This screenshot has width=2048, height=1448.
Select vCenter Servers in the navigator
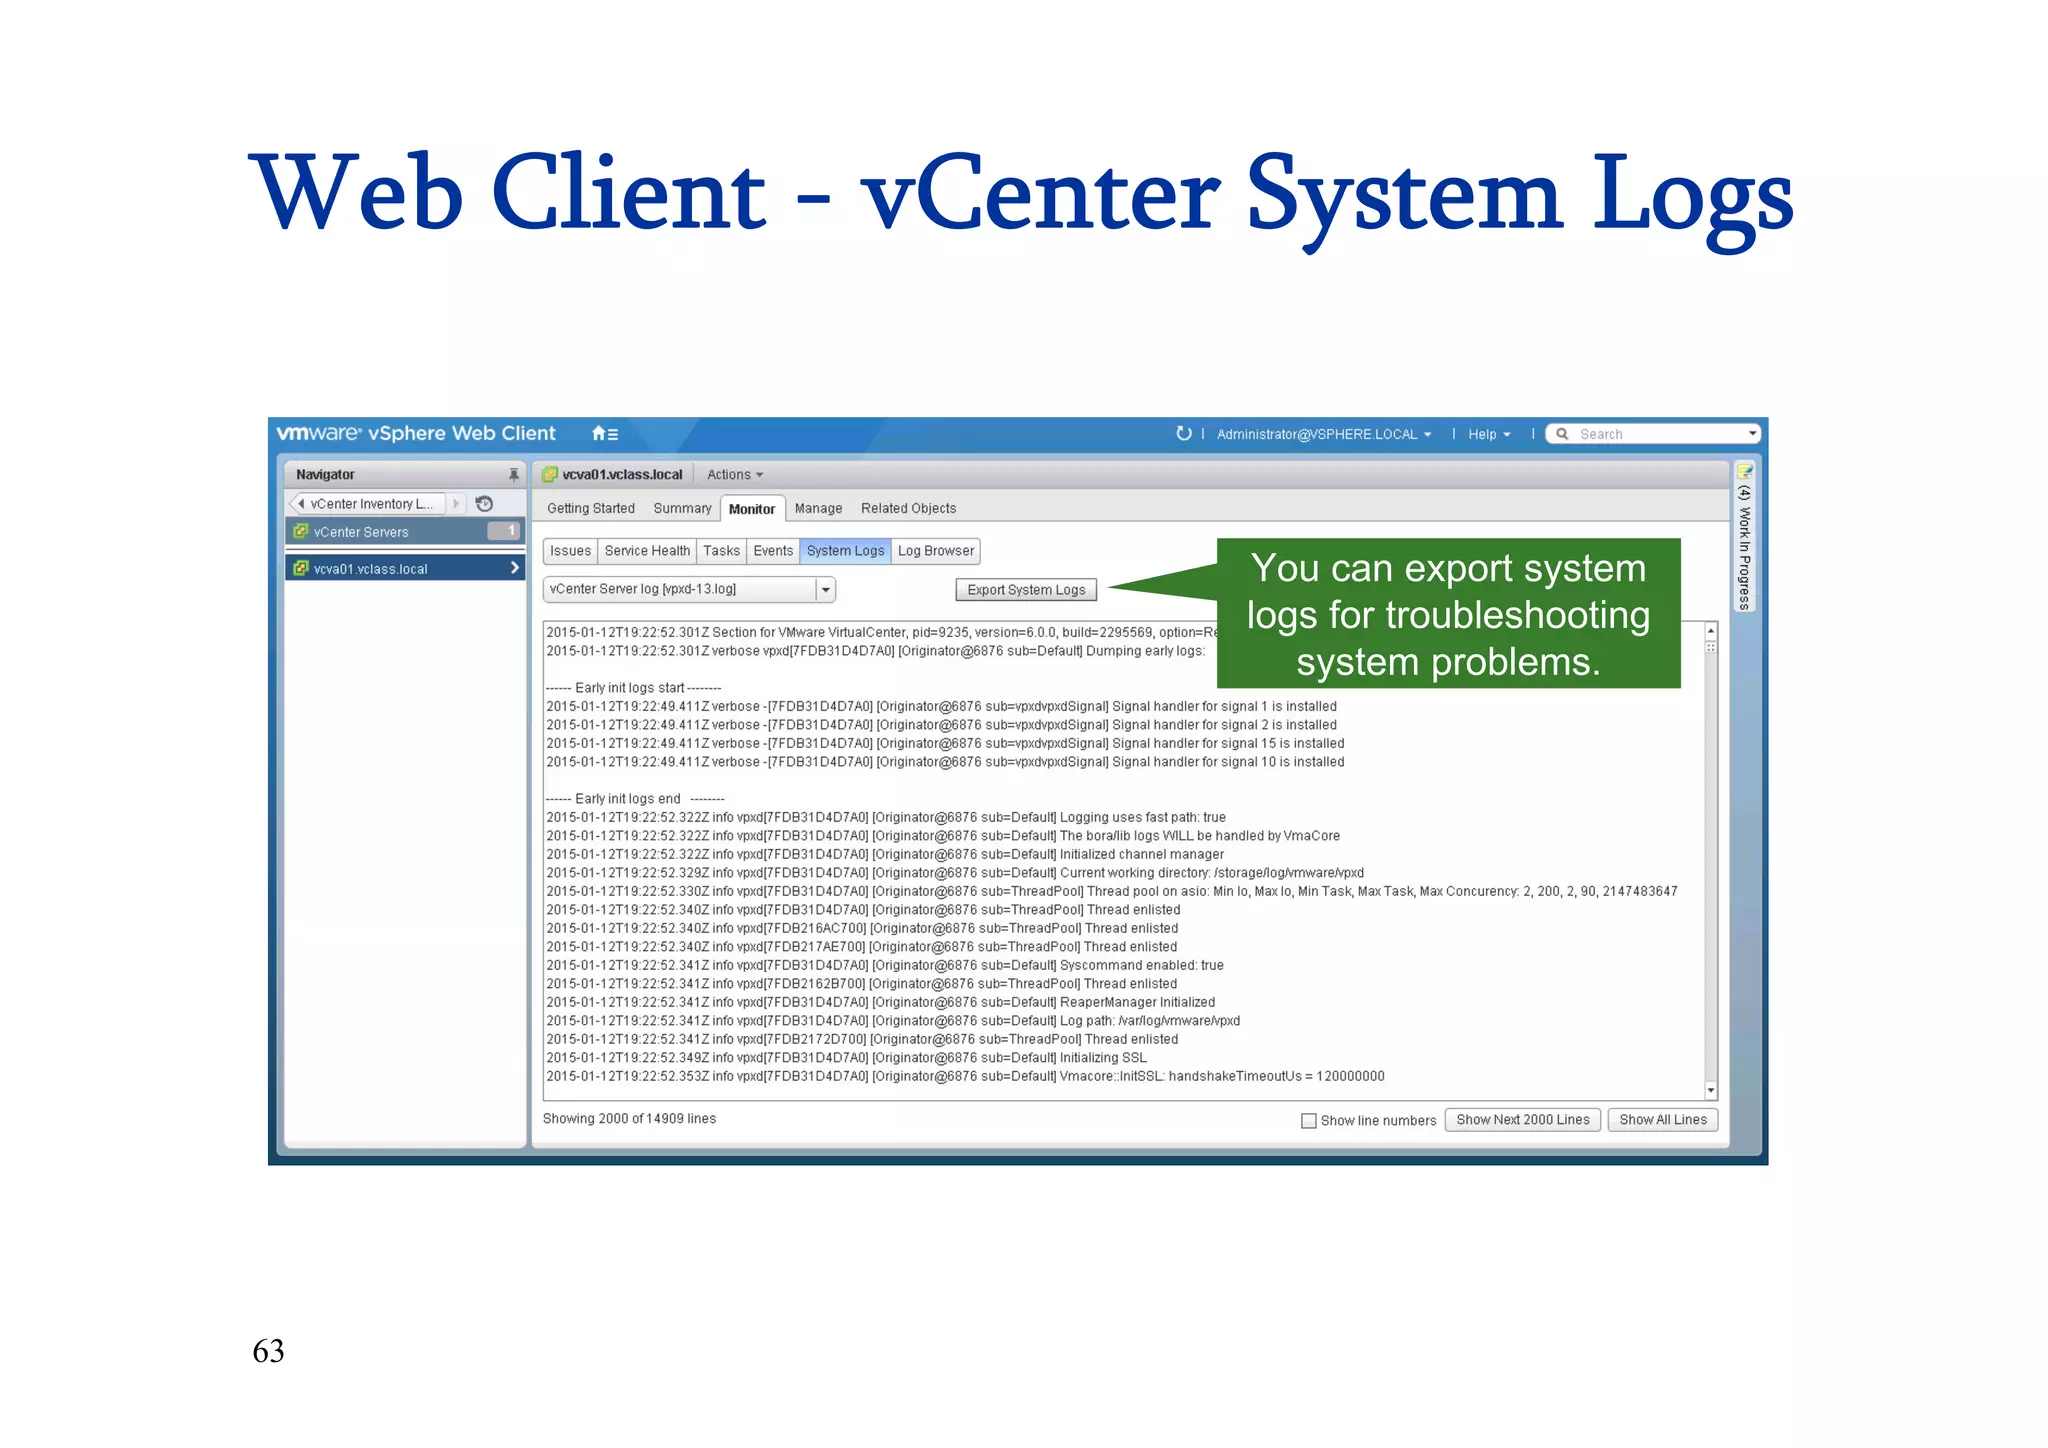click(x=405, y=532)
